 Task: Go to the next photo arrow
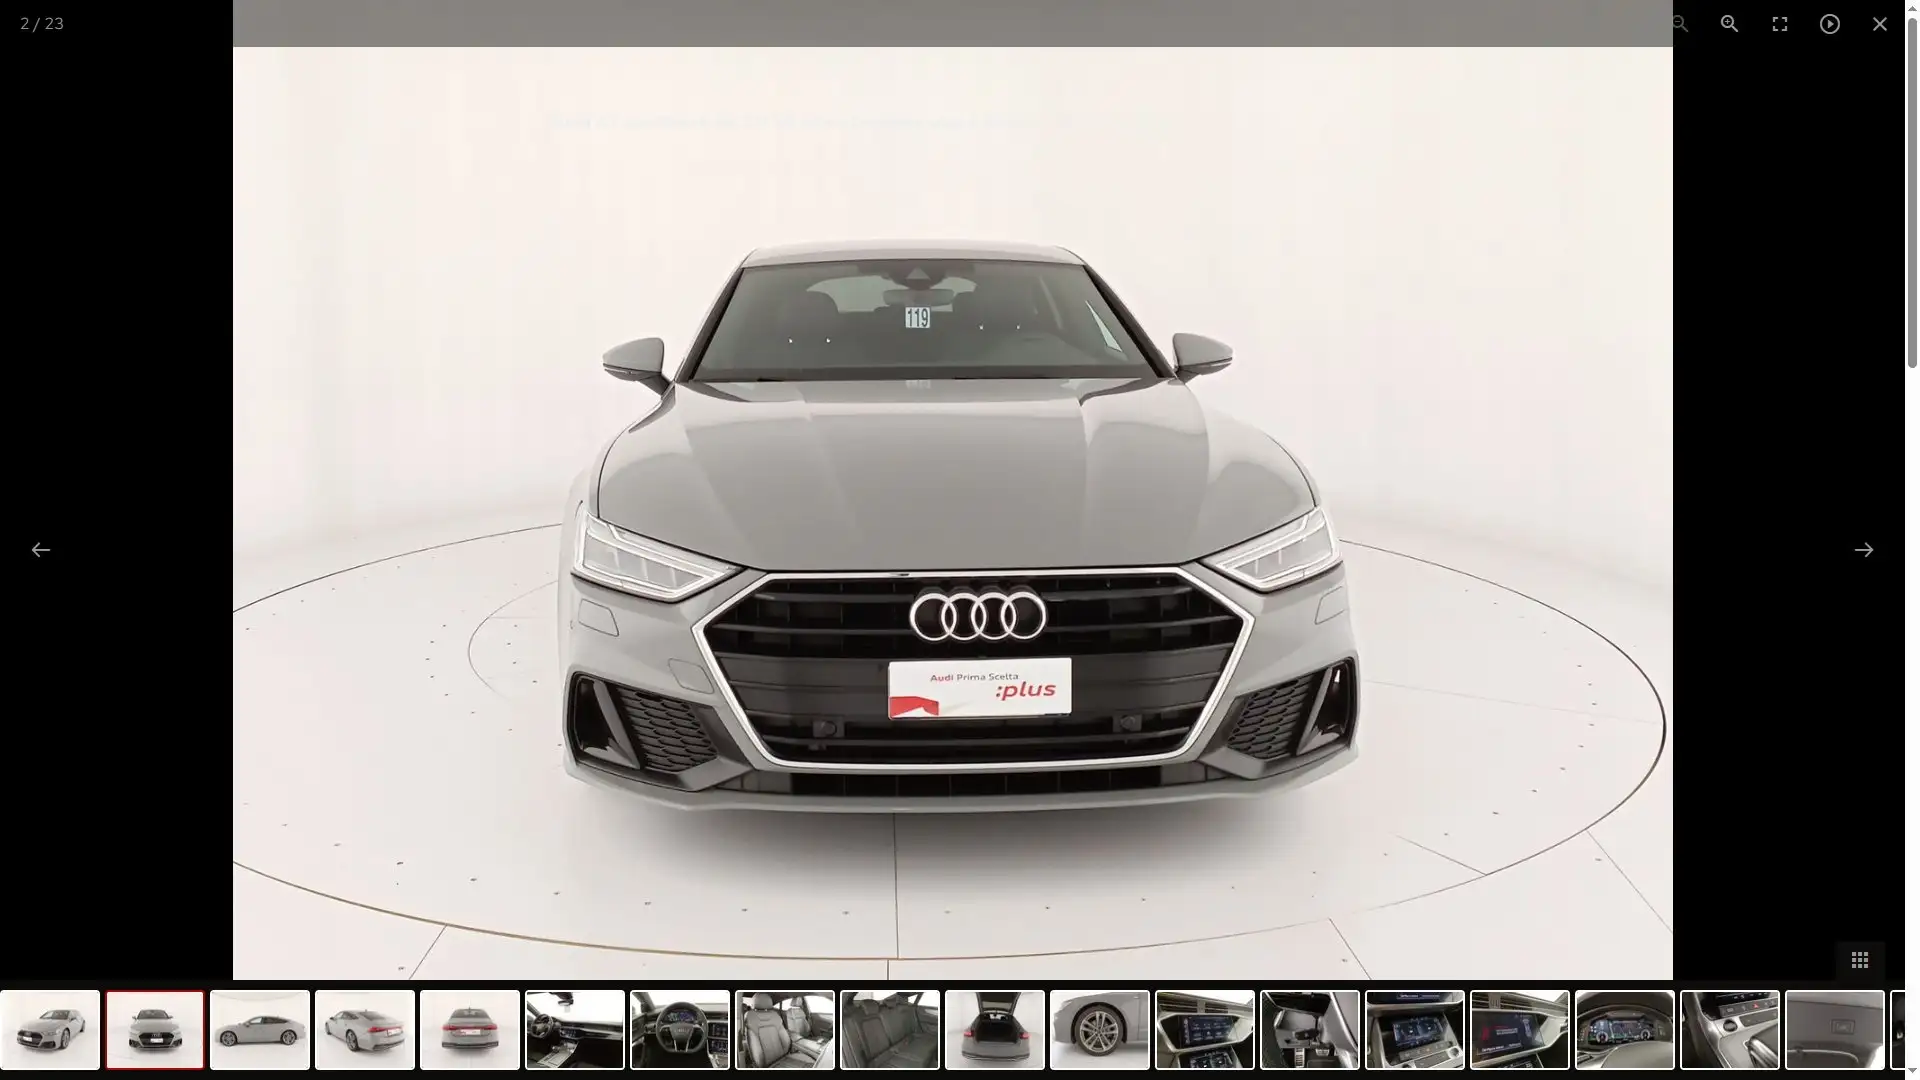(1863, 549)
